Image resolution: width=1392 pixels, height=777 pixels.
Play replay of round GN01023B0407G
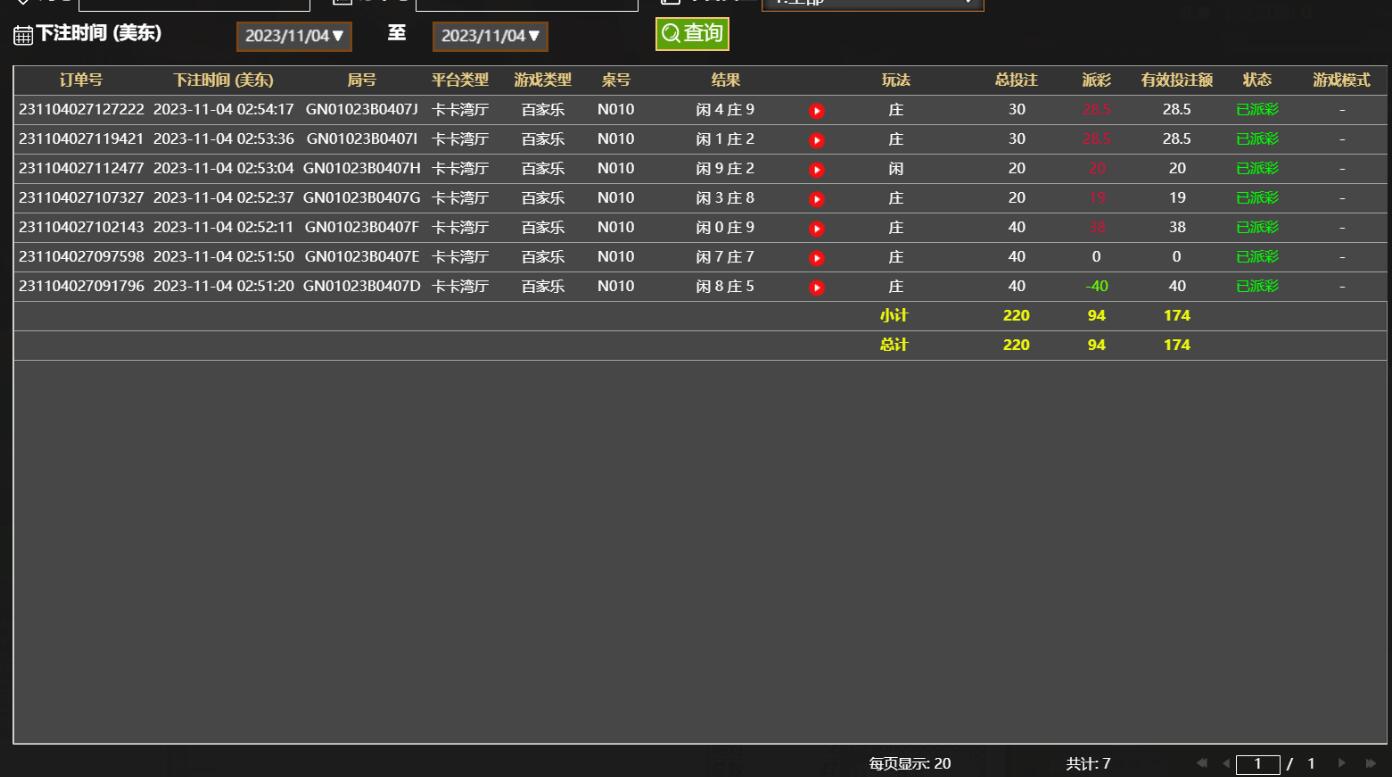[x=817, y=199]
